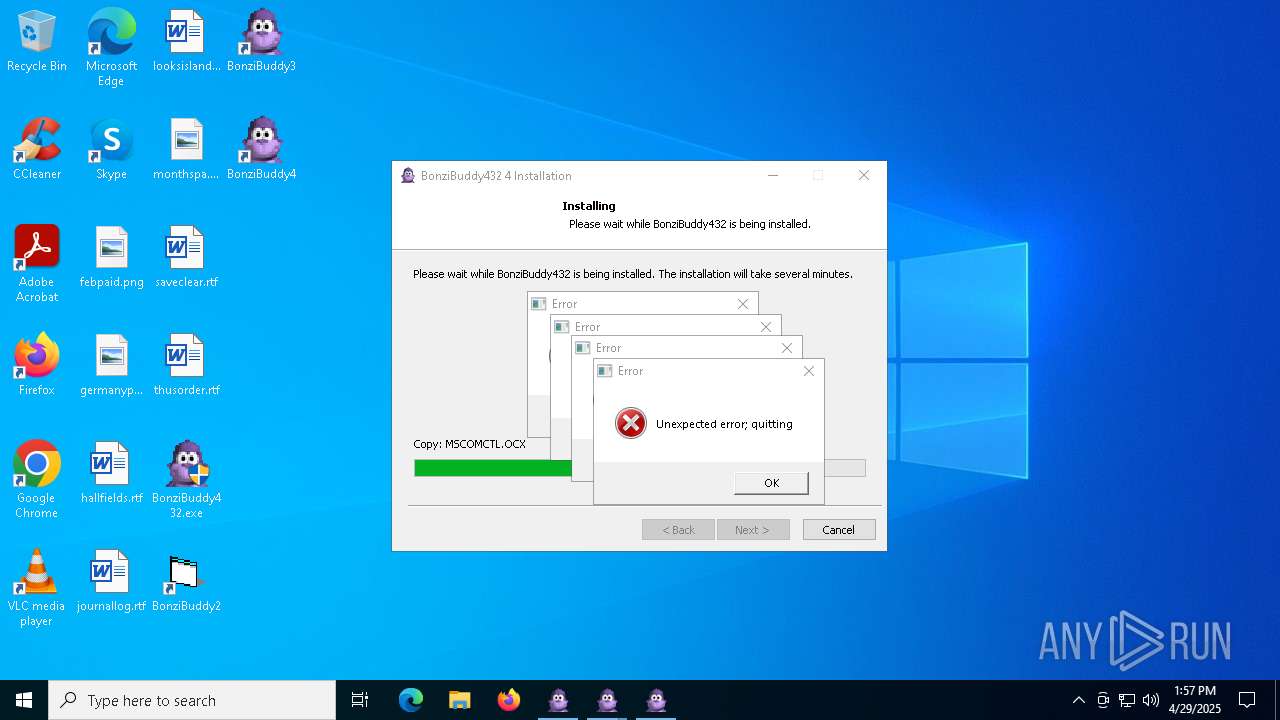This screenshot has width=1280, height=720.
Task: Cancel the BonziBuddy432 installation
Action: (839, 530)
